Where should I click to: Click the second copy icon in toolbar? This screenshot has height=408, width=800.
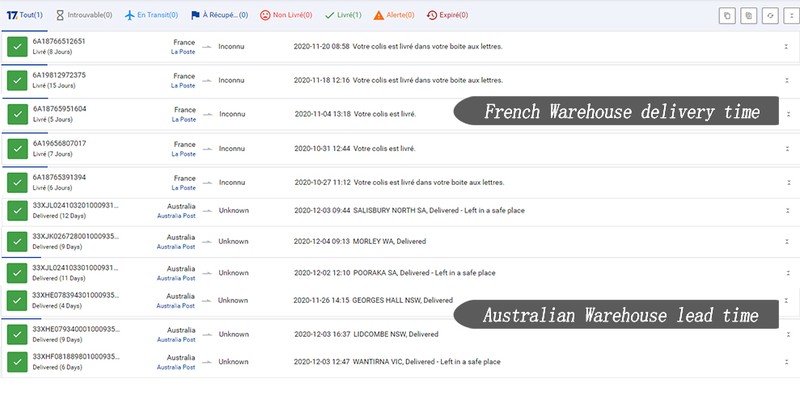point(747,15)
